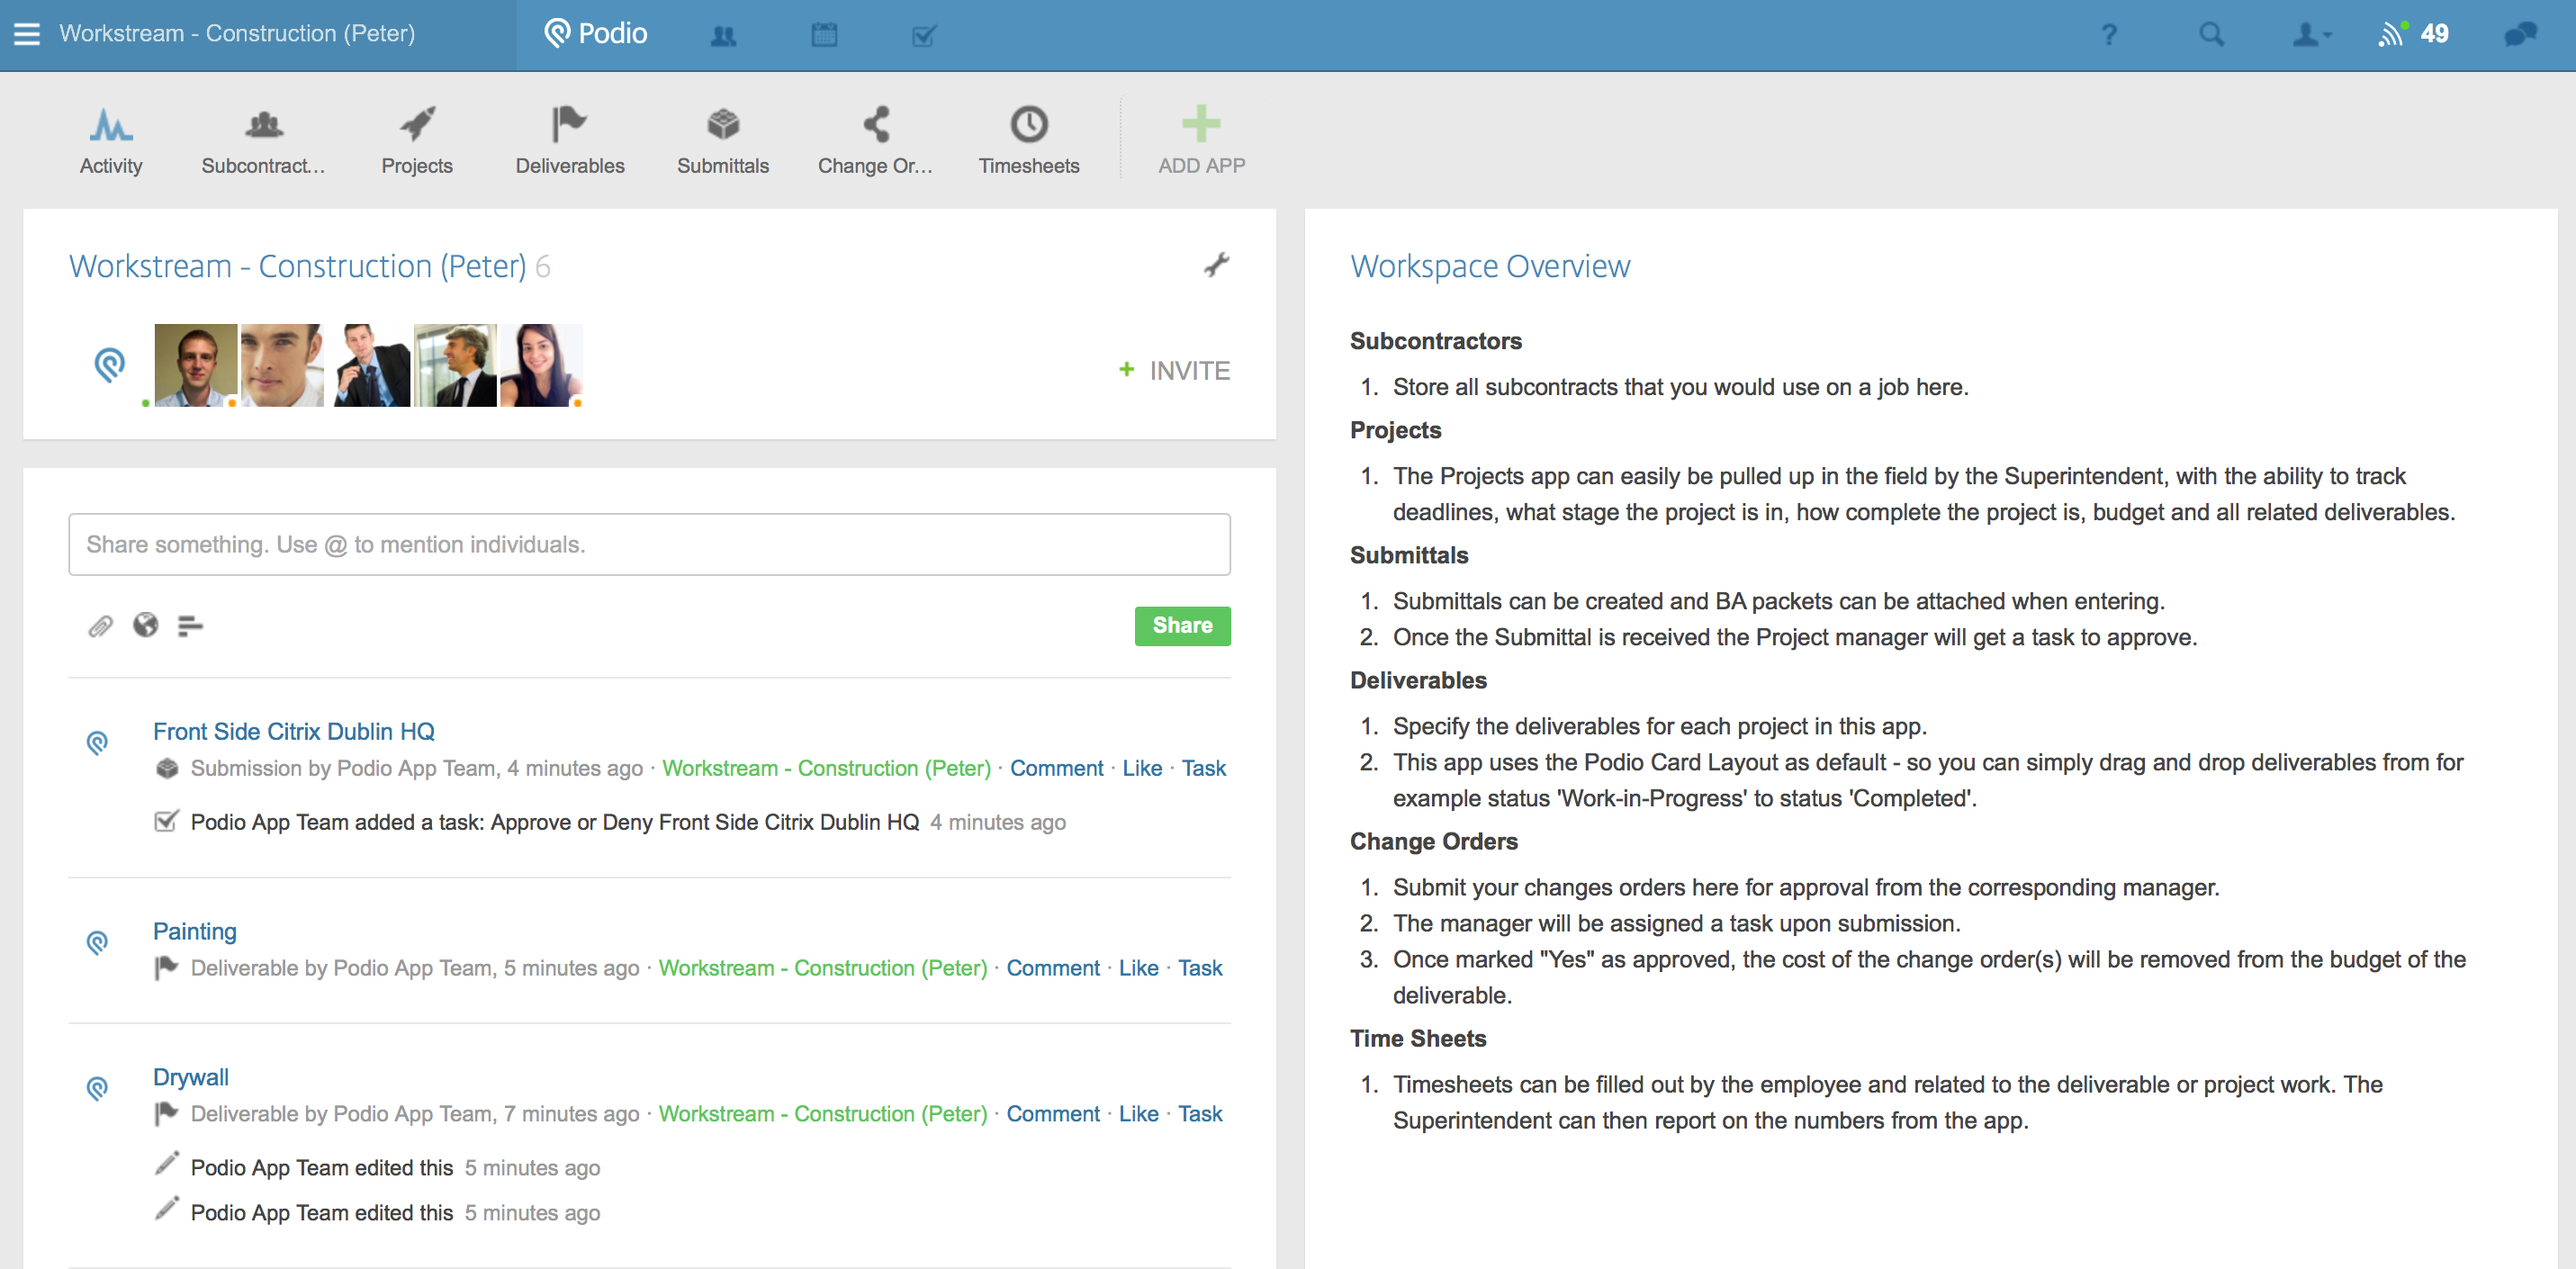Open Front Side Citrix Dublin HQ link

coord(293,732)
